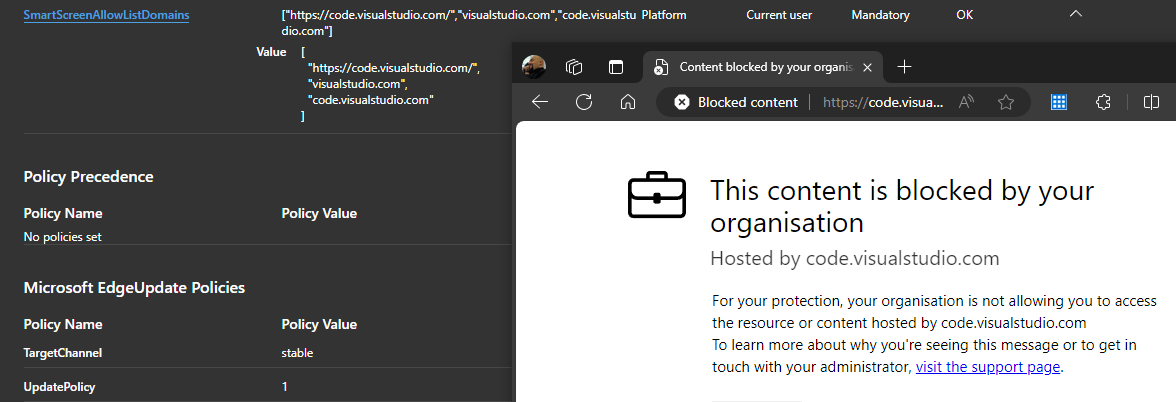Open the Workspaces icon in Edge
The width and height of the screenshot is (1176, 402).
click(x=574, y=68)
